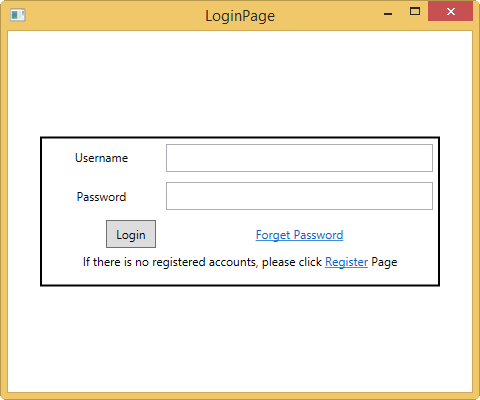Focus the Username text field
Image resolution: width=480 pixels, height=400 pixels.
click(x=299, y=158)
